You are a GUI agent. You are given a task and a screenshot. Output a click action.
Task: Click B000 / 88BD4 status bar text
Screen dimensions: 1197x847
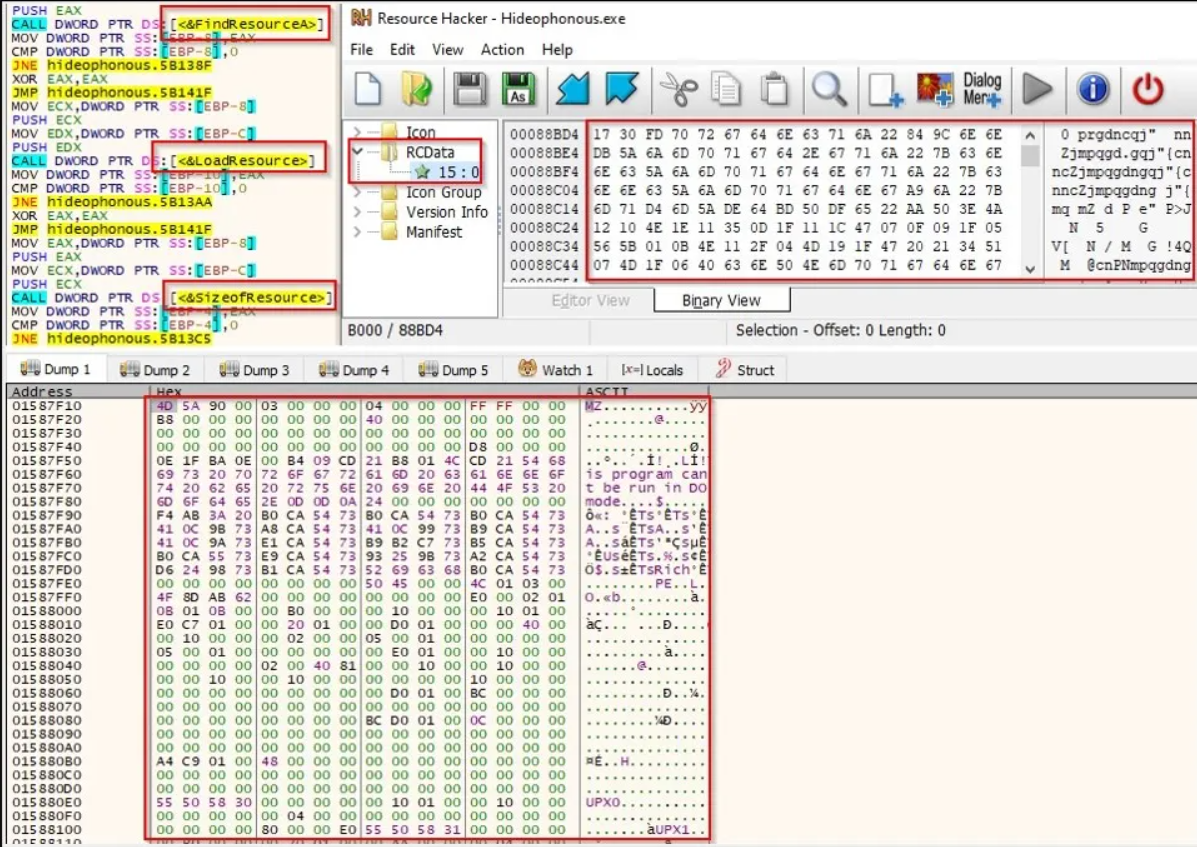tap(395, 330)
